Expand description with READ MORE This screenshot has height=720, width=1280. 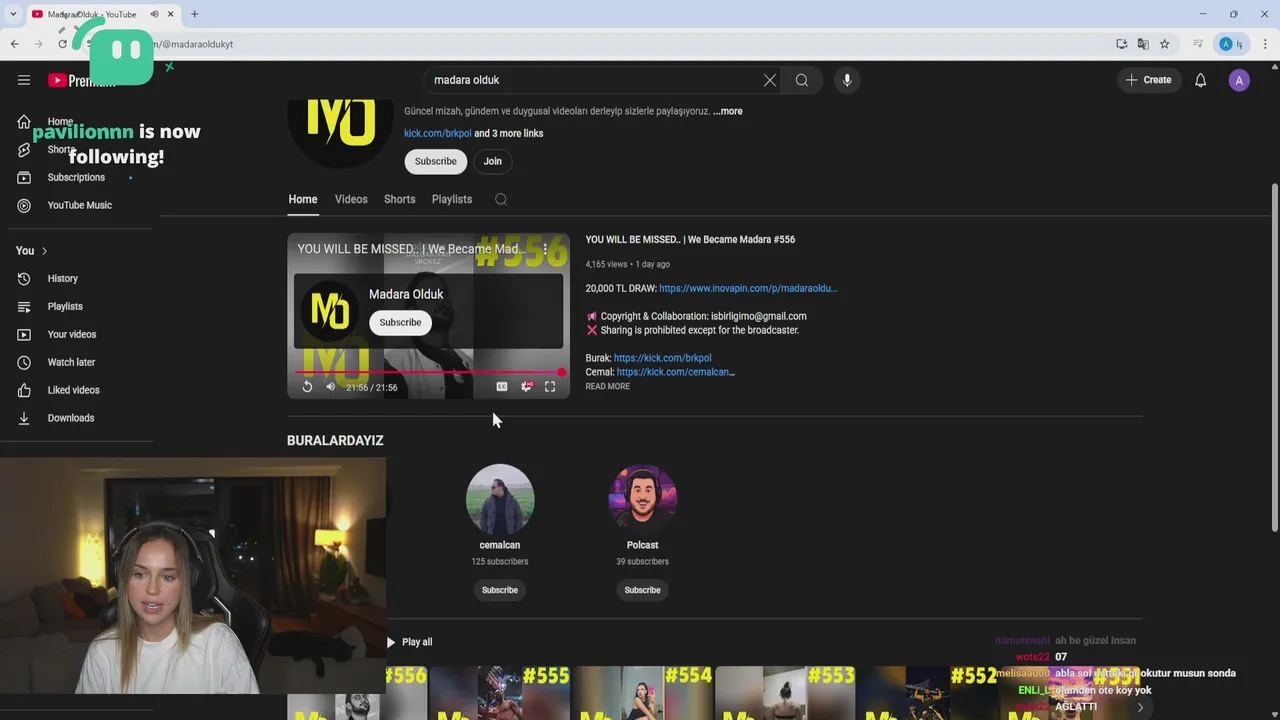tap(608, 386)
